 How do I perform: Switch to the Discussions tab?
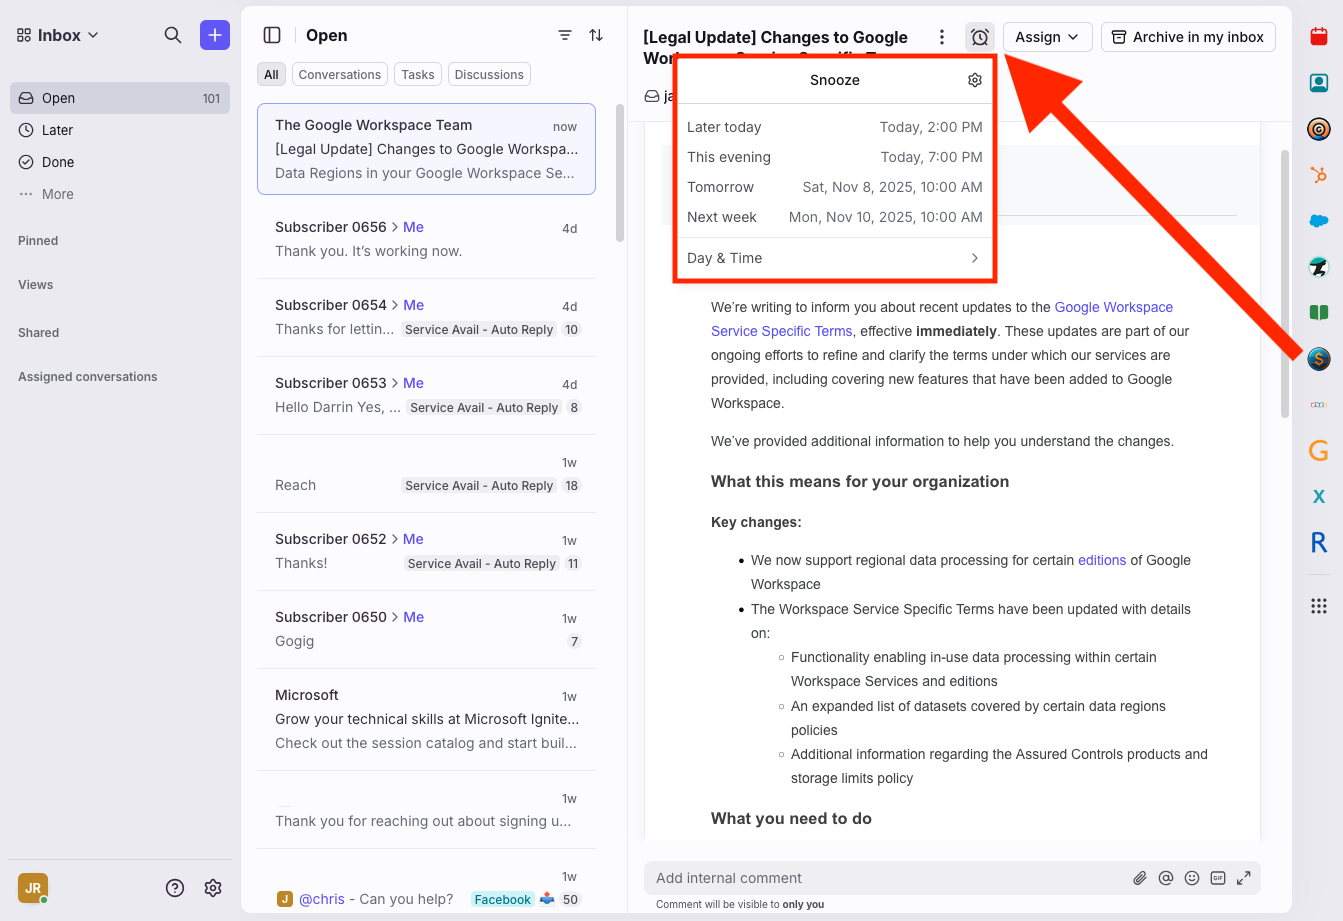coord(489,74)
